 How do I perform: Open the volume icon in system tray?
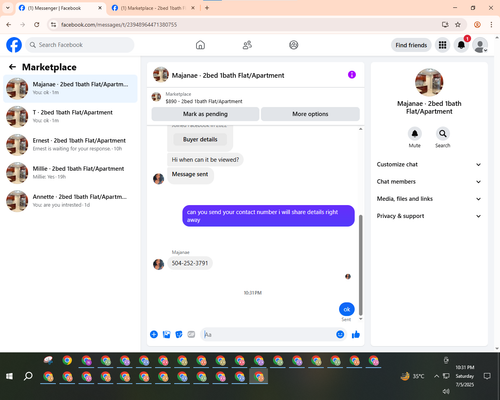tap(446, 391)
